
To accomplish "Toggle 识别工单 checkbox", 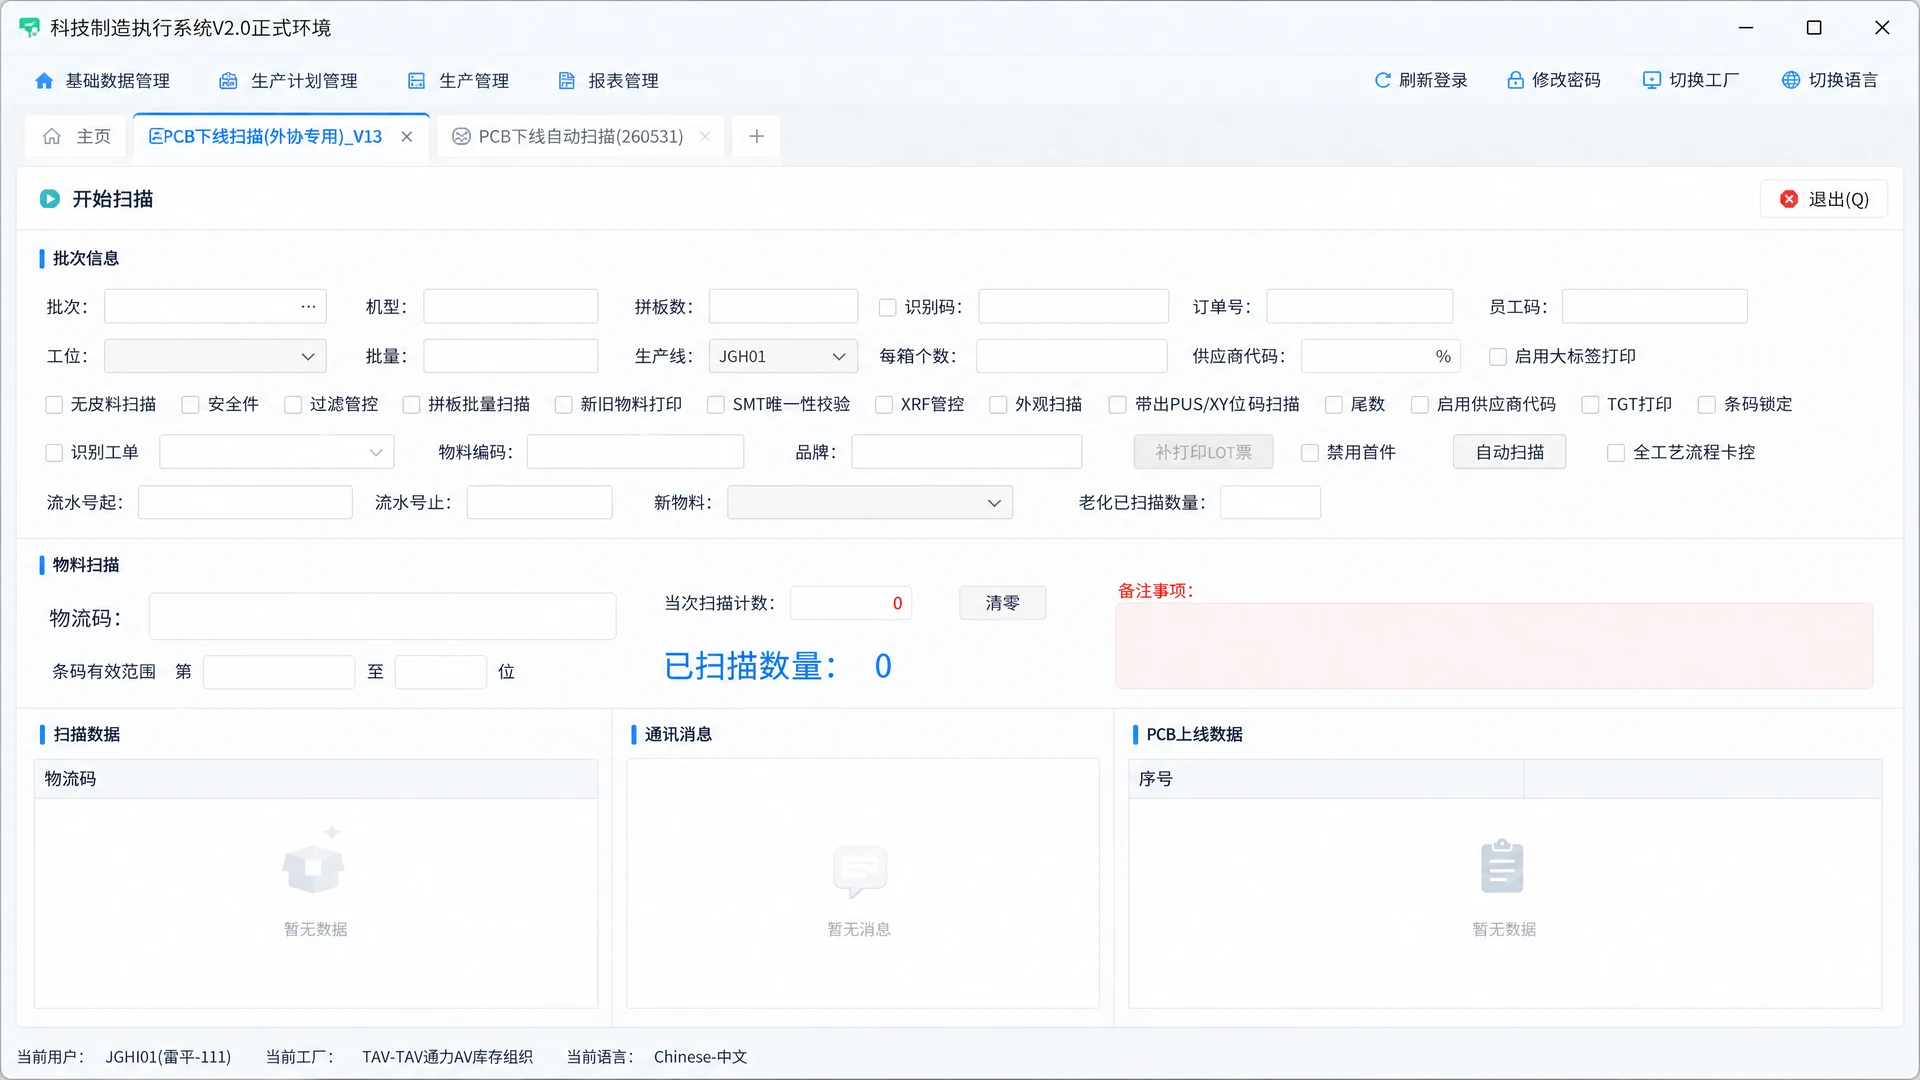I will click(x=54, y=453).
